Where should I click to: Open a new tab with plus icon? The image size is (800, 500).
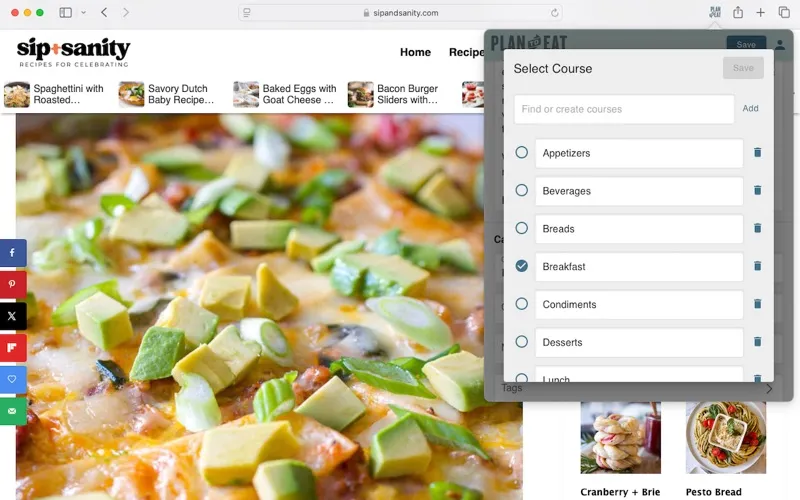pyautogui.click(x=760, y=13)
